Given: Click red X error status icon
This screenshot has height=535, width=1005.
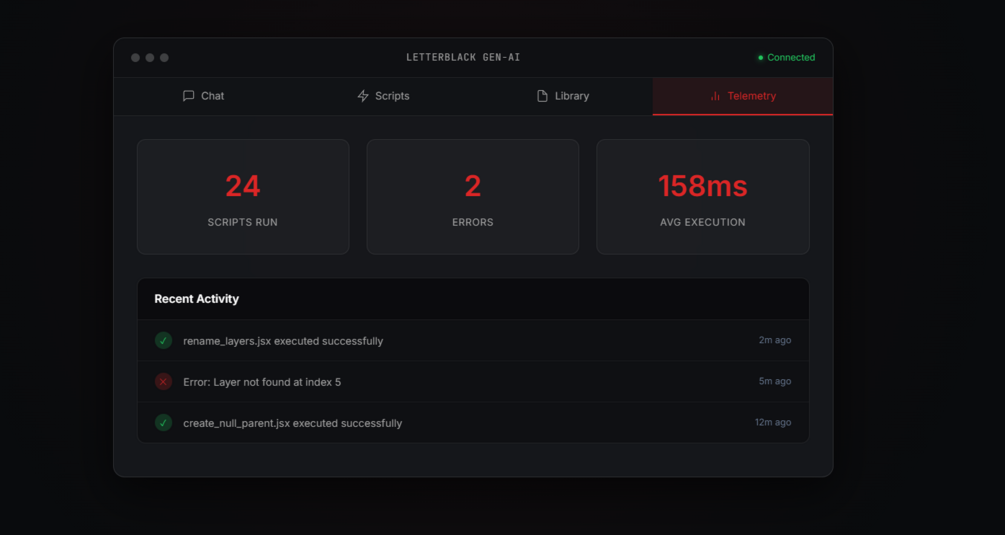Looking at the screenshot, I should click(163, 381).
